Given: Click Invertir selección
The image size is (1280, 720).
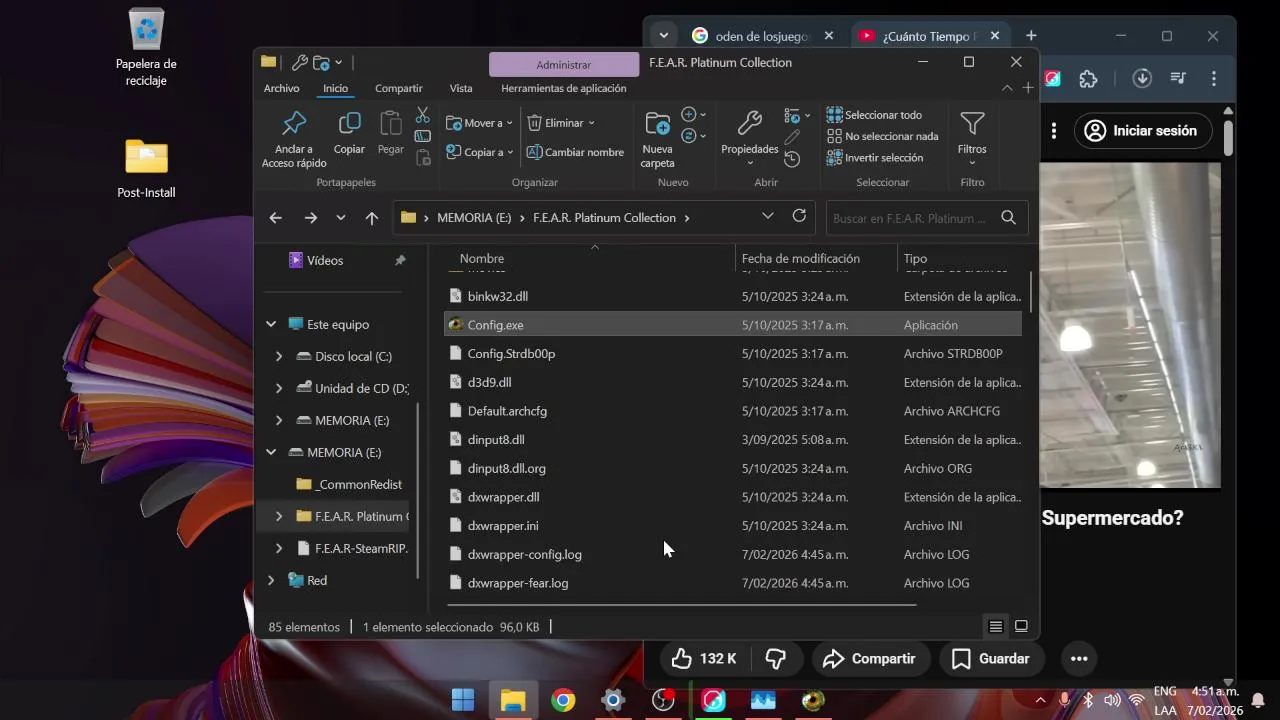Looking at the screenshot, I should pos(875,158).
